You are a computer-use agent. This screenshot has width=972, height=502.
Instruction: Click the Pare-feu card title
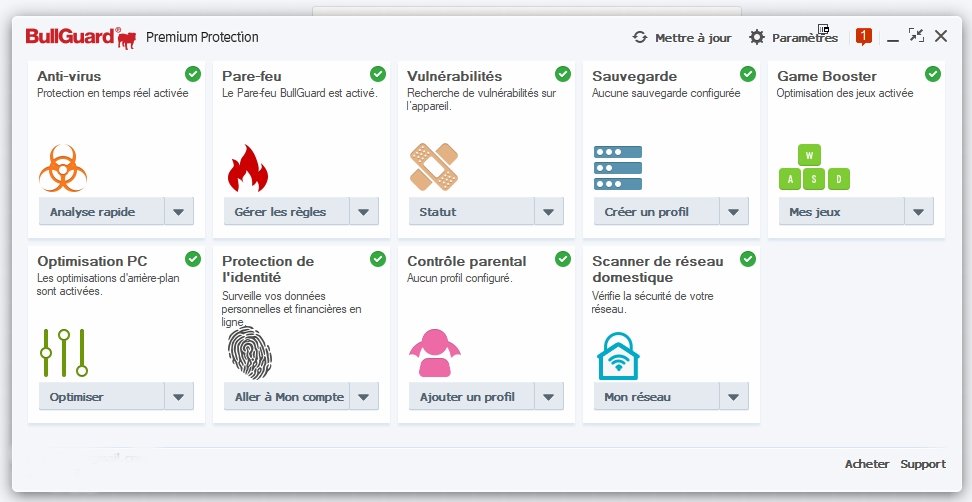coord(252,76)
